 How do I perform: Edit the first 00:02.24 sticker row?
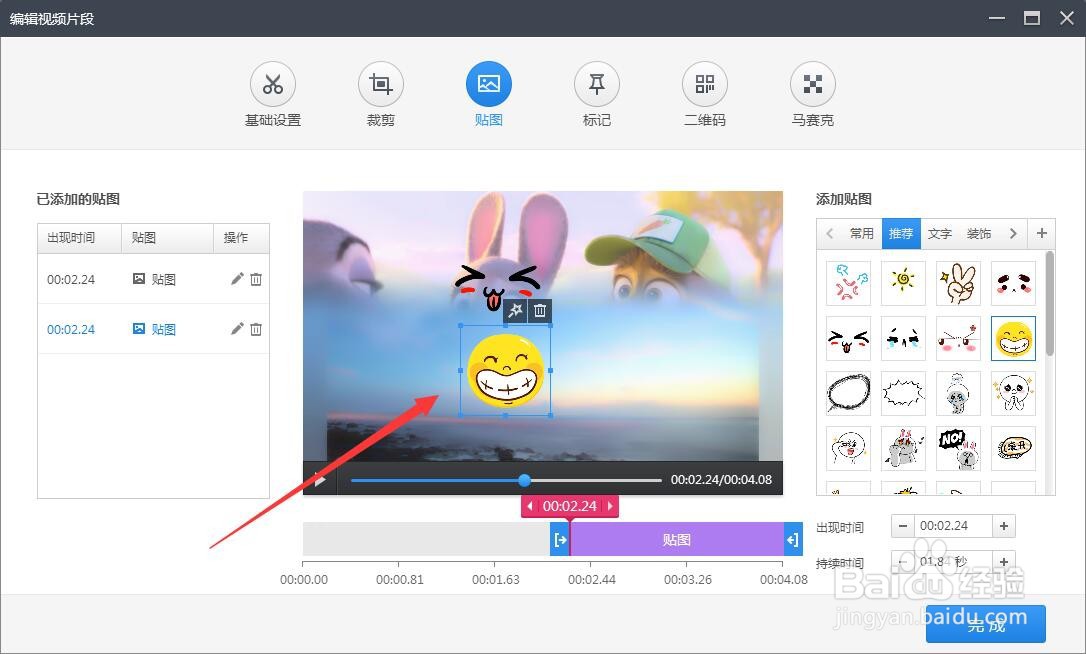237,279
